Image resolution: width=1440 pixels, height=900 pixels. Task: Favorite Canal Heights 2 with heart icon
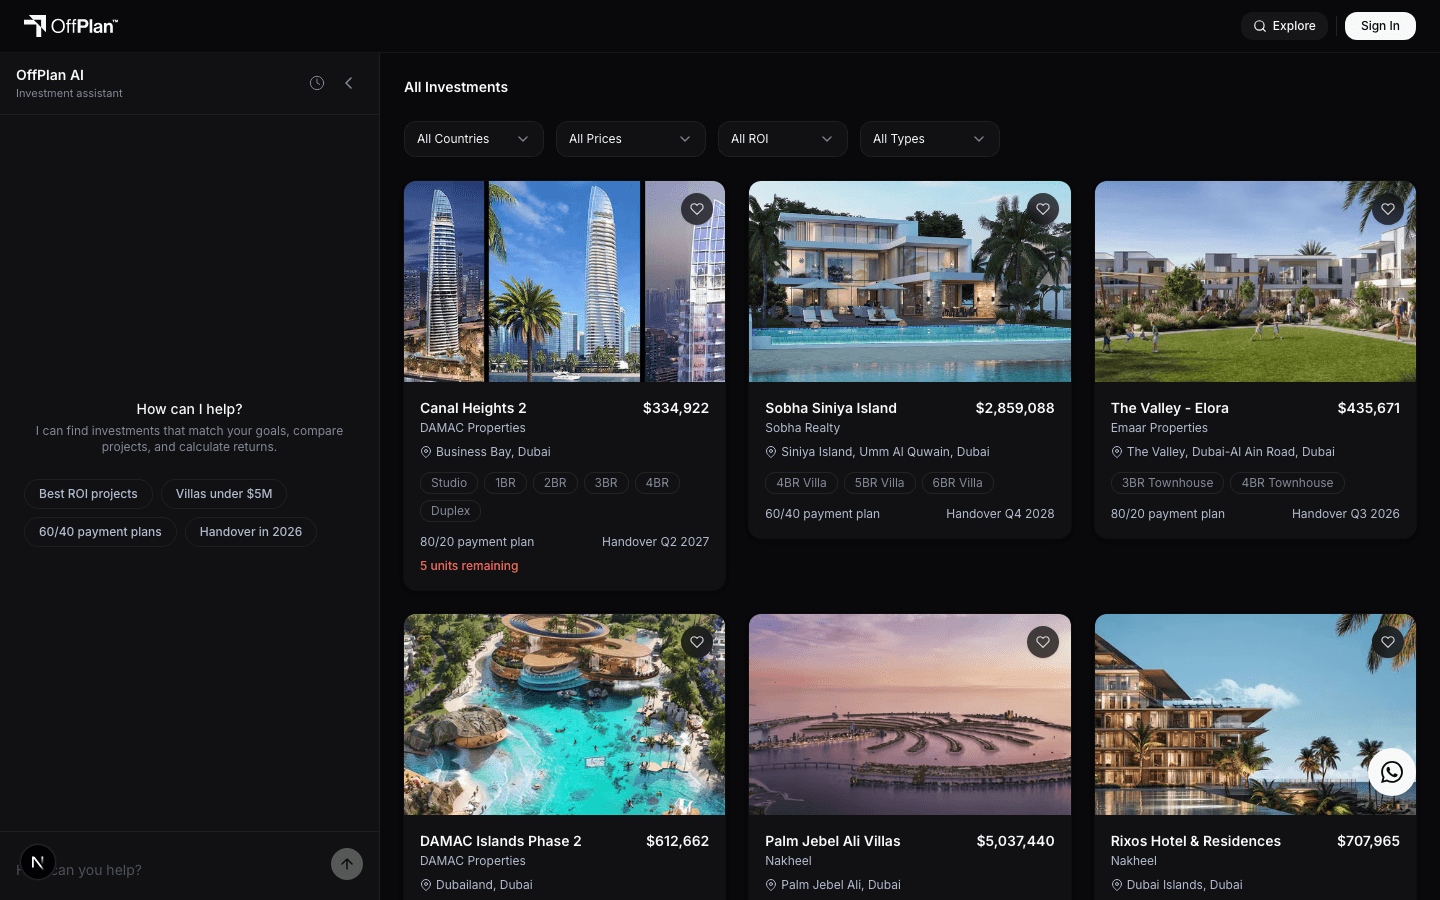pos(697,209)
